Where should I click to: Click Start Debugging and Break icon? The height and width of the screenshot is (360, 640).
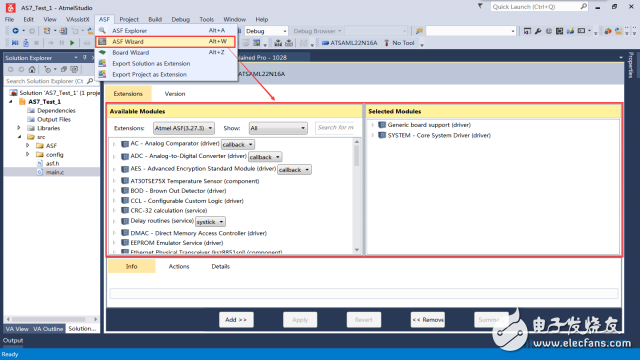(x=15, y=43)
